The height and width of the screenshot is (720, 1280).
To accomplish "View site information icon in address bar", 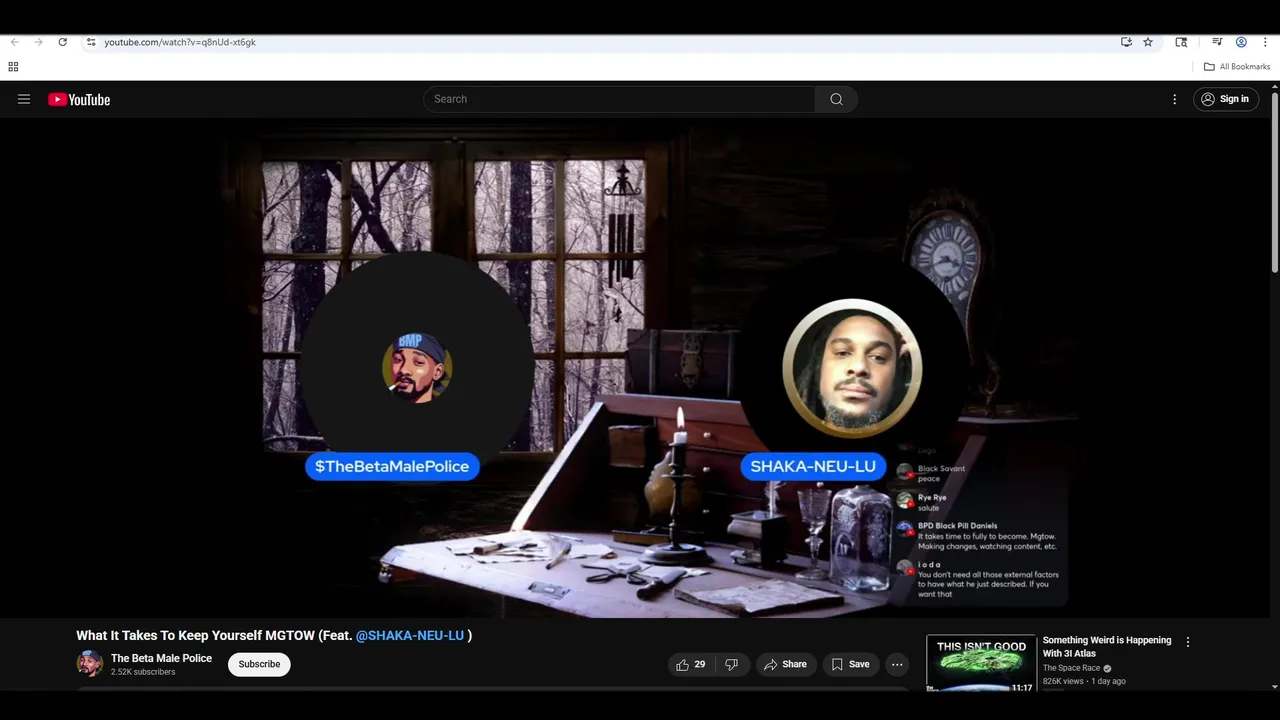I will coord(91,42).
